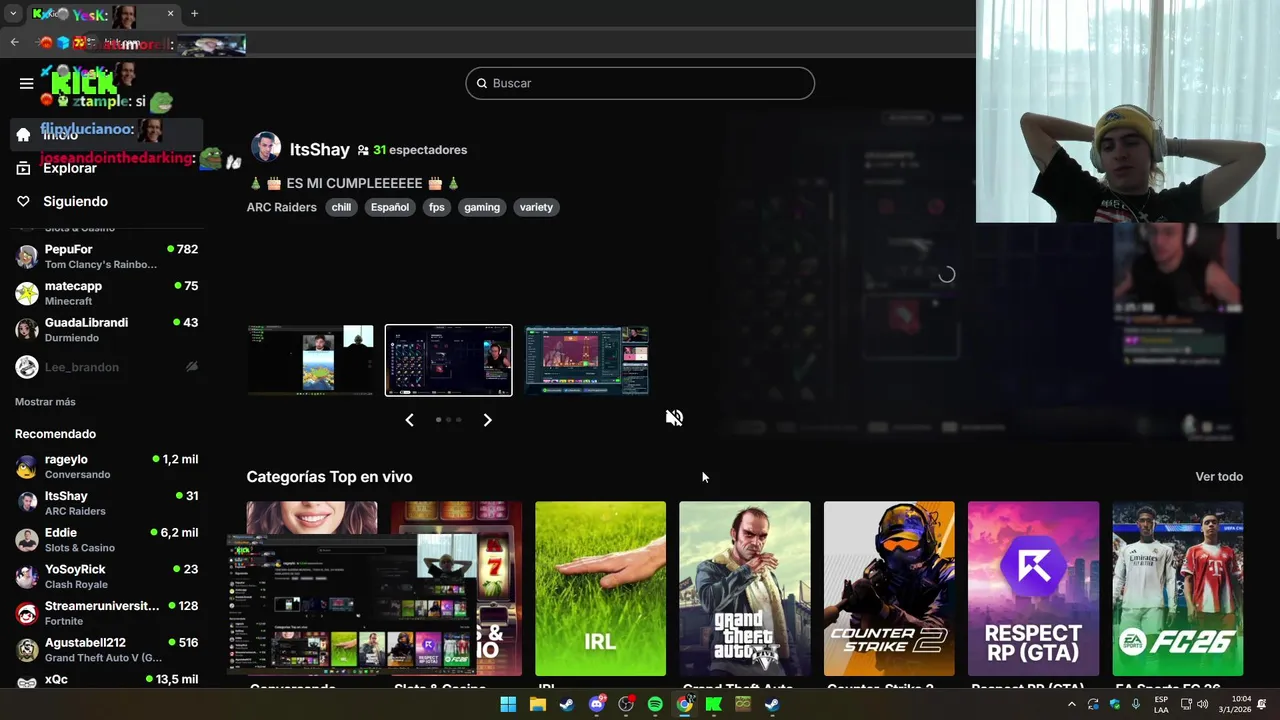
Task: Select the third carousel stream thumbnail
Action: (587, 360)
